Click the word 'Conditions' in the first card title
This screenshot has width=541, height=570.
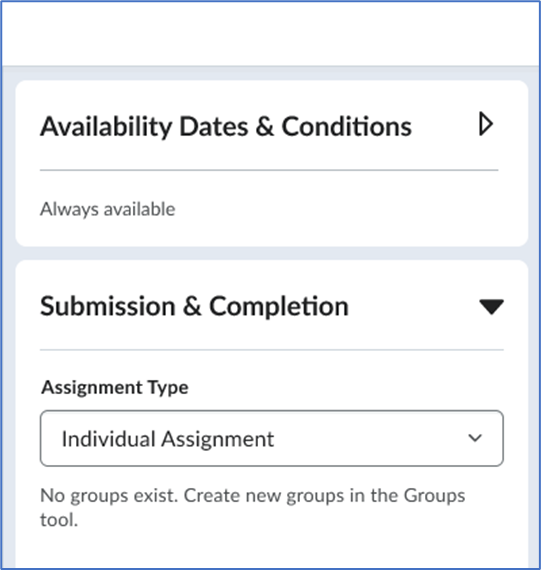[x=347, y=127]
